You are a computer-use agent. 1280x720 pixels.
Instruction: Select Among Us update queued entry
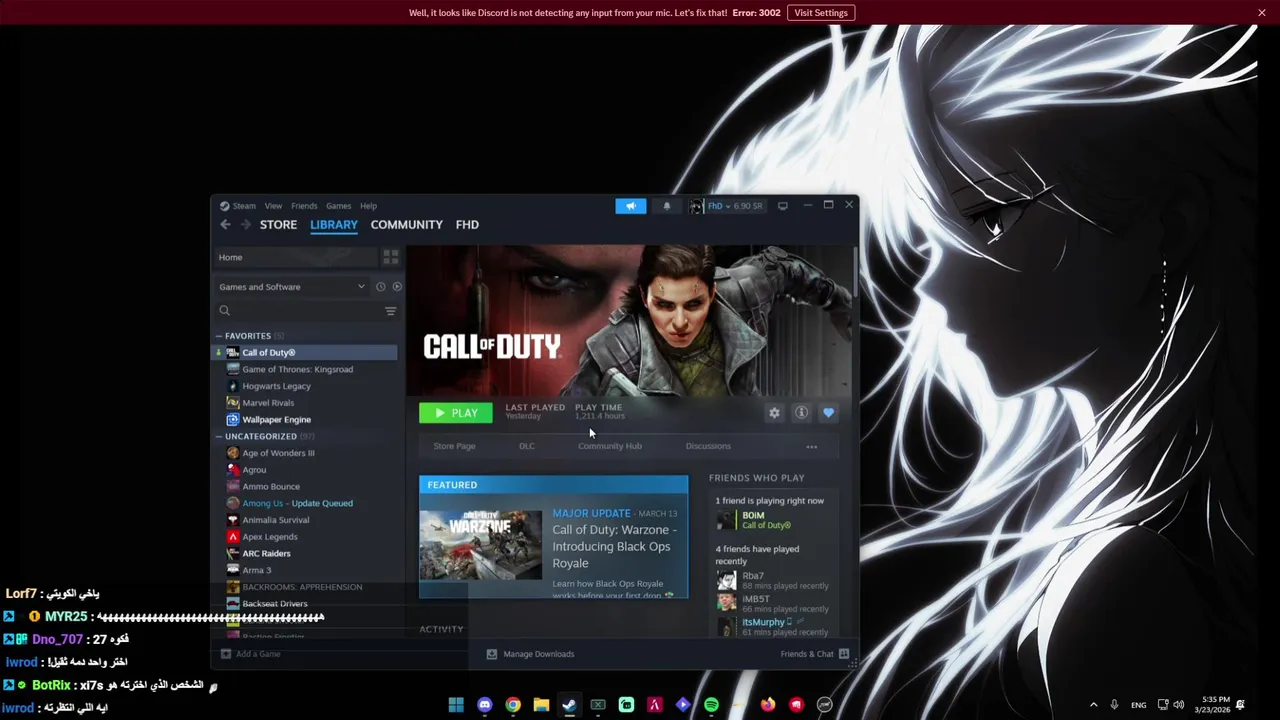click(x=297, y=504)
